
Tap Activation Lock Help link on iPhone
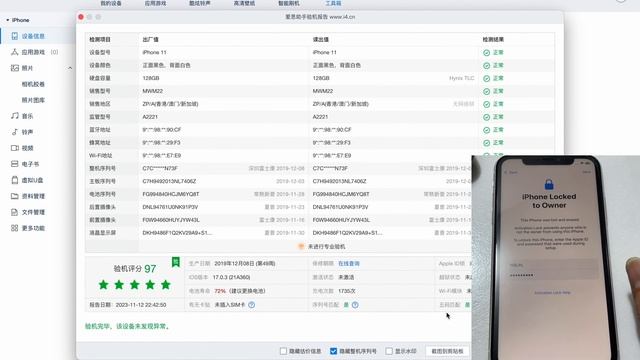(x=552, y=293)
